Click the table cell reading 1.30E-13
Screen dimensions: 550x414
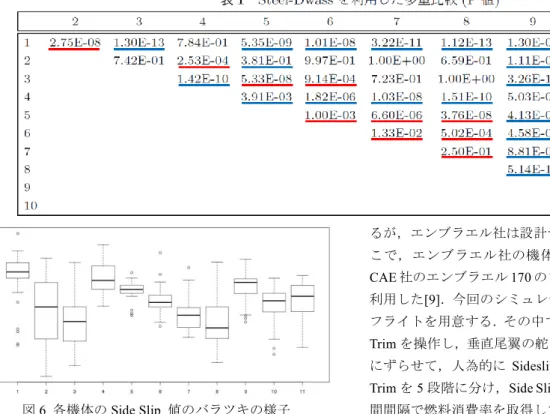139,42
